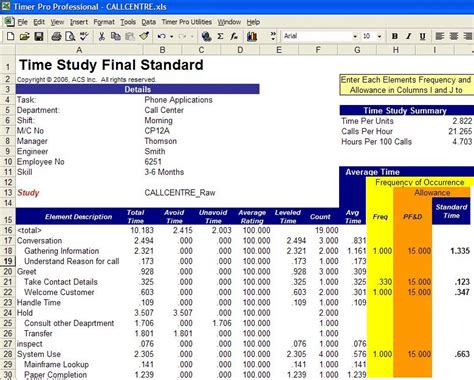Underline the selected cell text
This screenshot has width=474, height=380.
(422, 36)
